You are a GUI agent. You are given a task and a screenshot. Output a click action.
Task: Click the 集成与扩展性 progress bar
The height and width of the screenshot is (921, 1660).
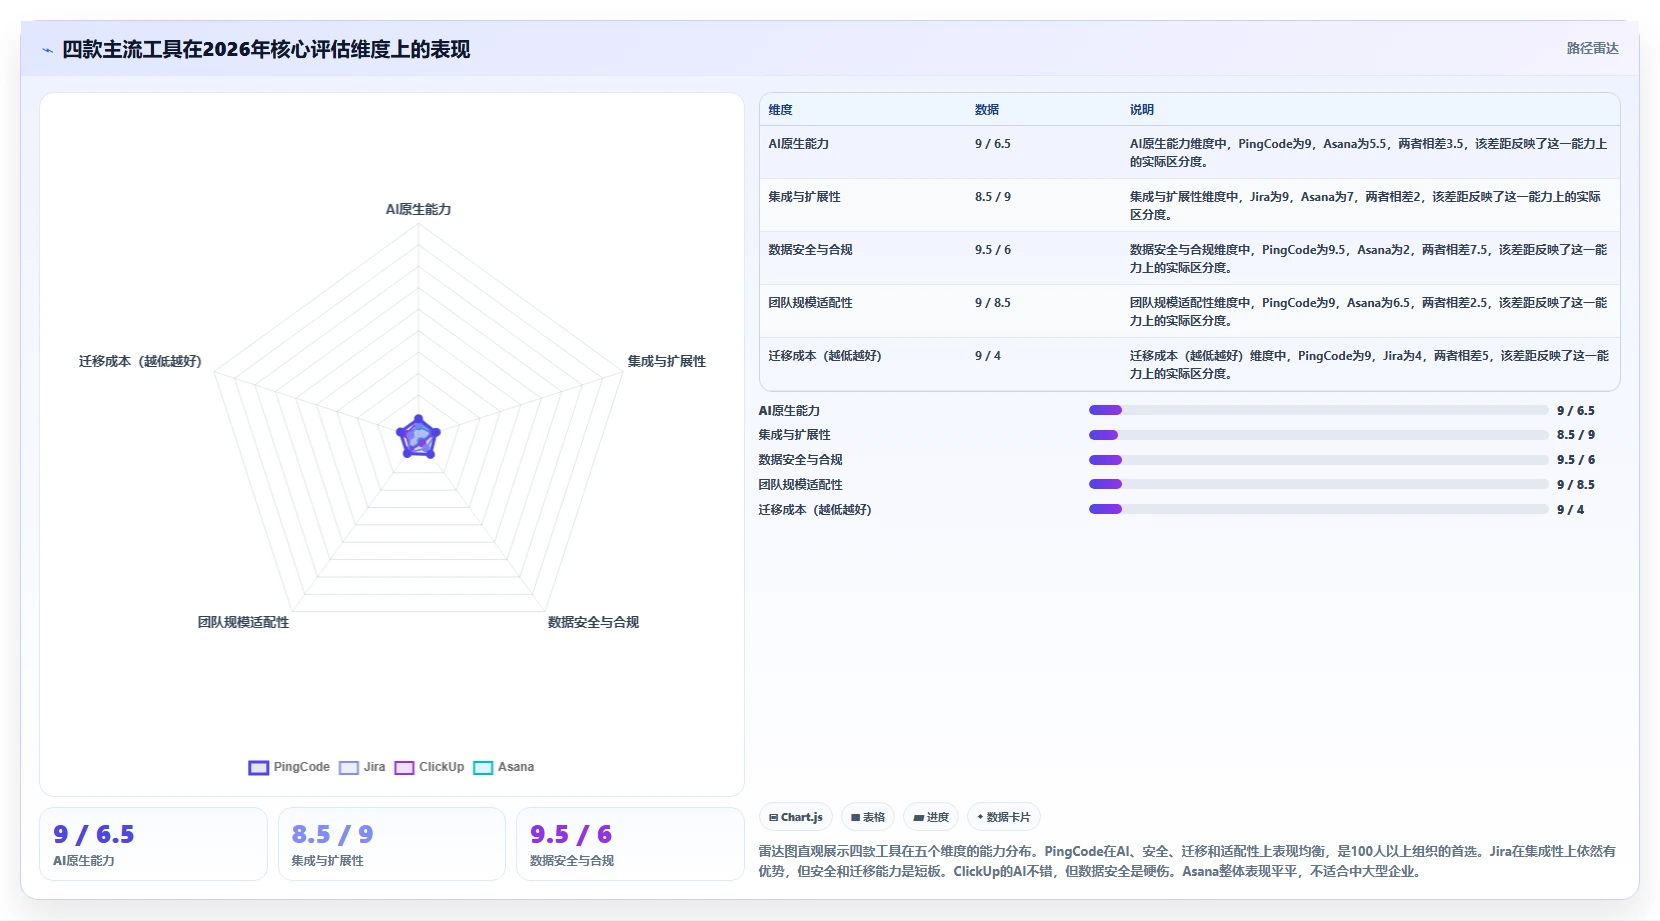[1318, 435]
